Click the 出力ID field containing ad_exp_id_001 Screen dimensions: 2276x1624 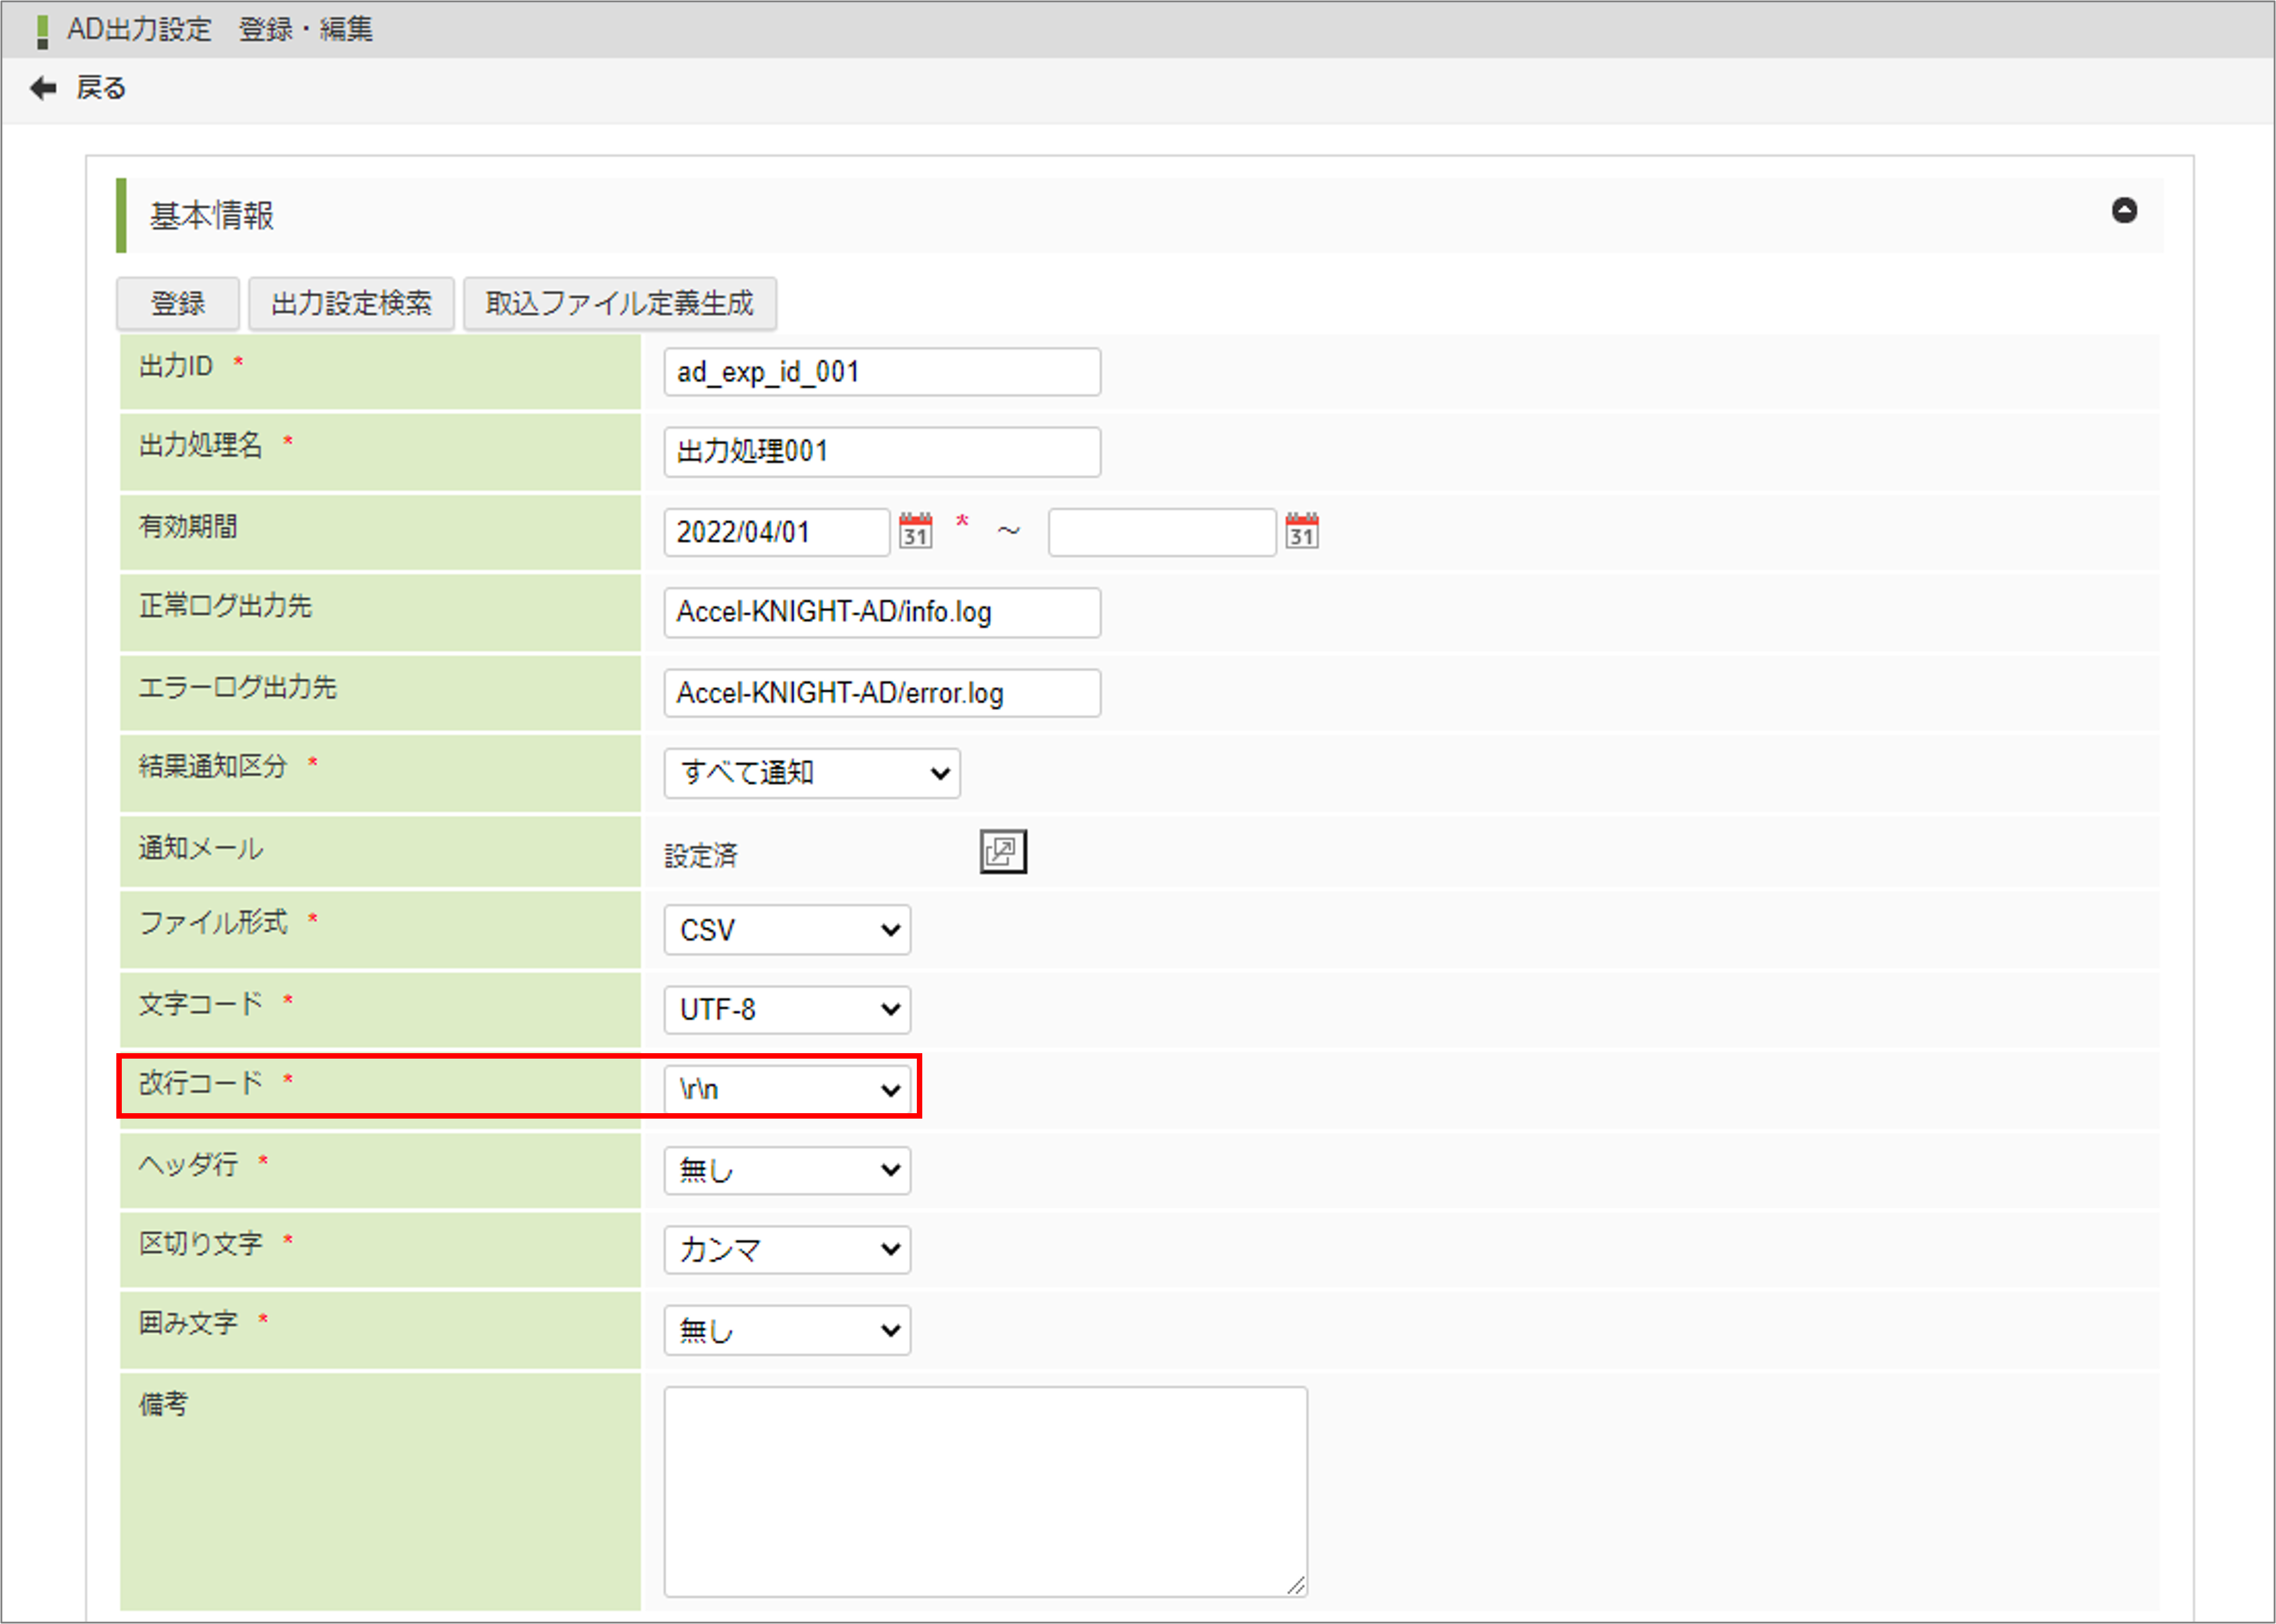tap(881, 371)
